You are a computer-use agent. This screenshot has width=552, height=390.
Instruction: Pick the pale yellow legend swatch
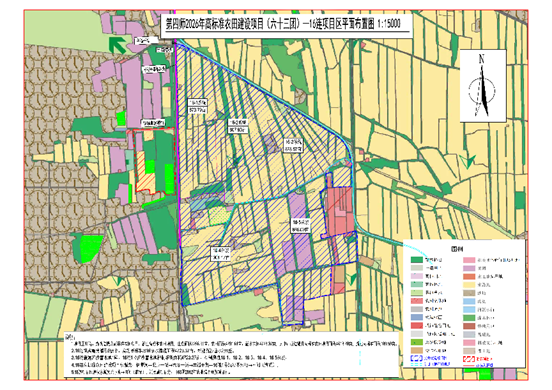[469, 285]
